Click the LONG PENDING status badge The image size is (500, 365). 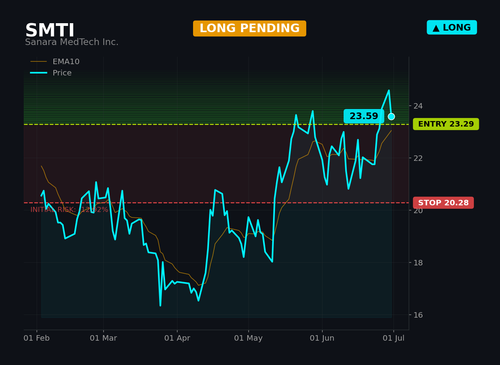tap(249, 28)
